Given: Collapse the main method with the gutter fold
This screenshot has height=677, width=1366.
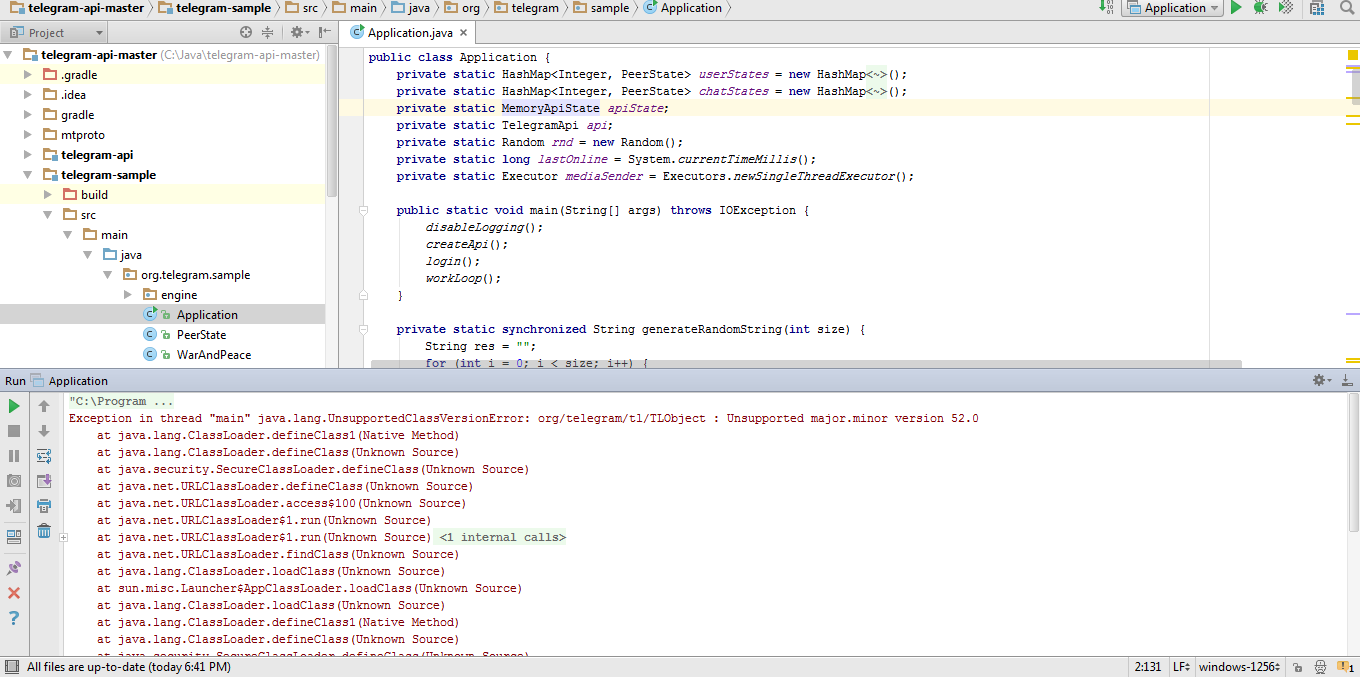Looking at the screenshot, I should click(x=364, y=210).
